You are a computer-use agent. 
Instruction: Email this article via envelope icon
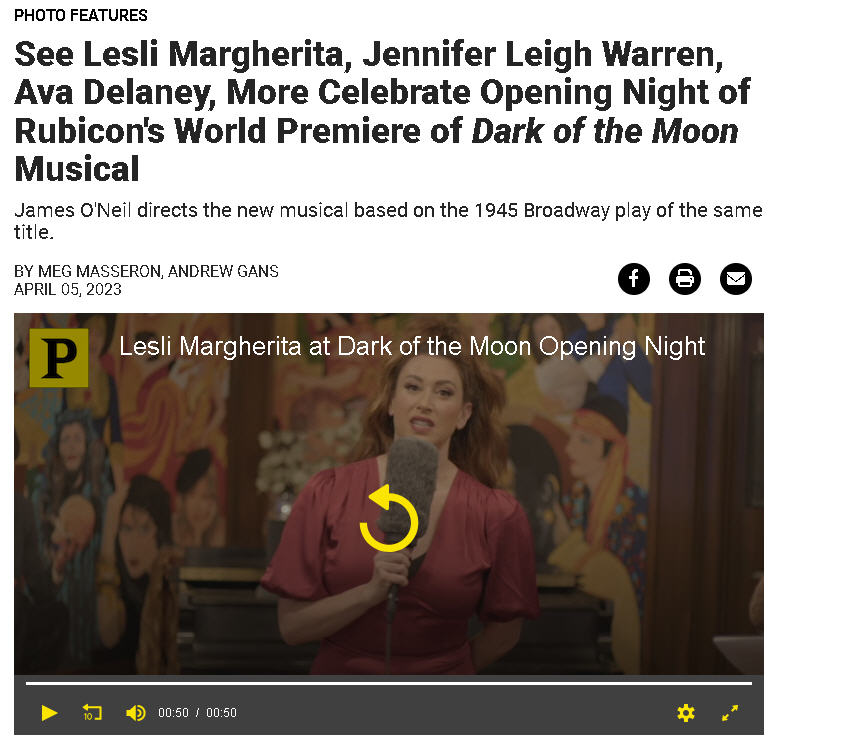(736, 279)
